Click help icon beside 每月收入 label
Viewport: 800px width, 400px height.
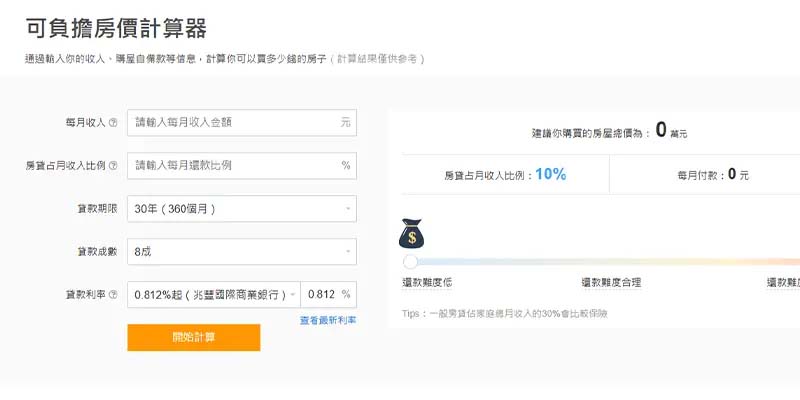click(x=113, y=123)
